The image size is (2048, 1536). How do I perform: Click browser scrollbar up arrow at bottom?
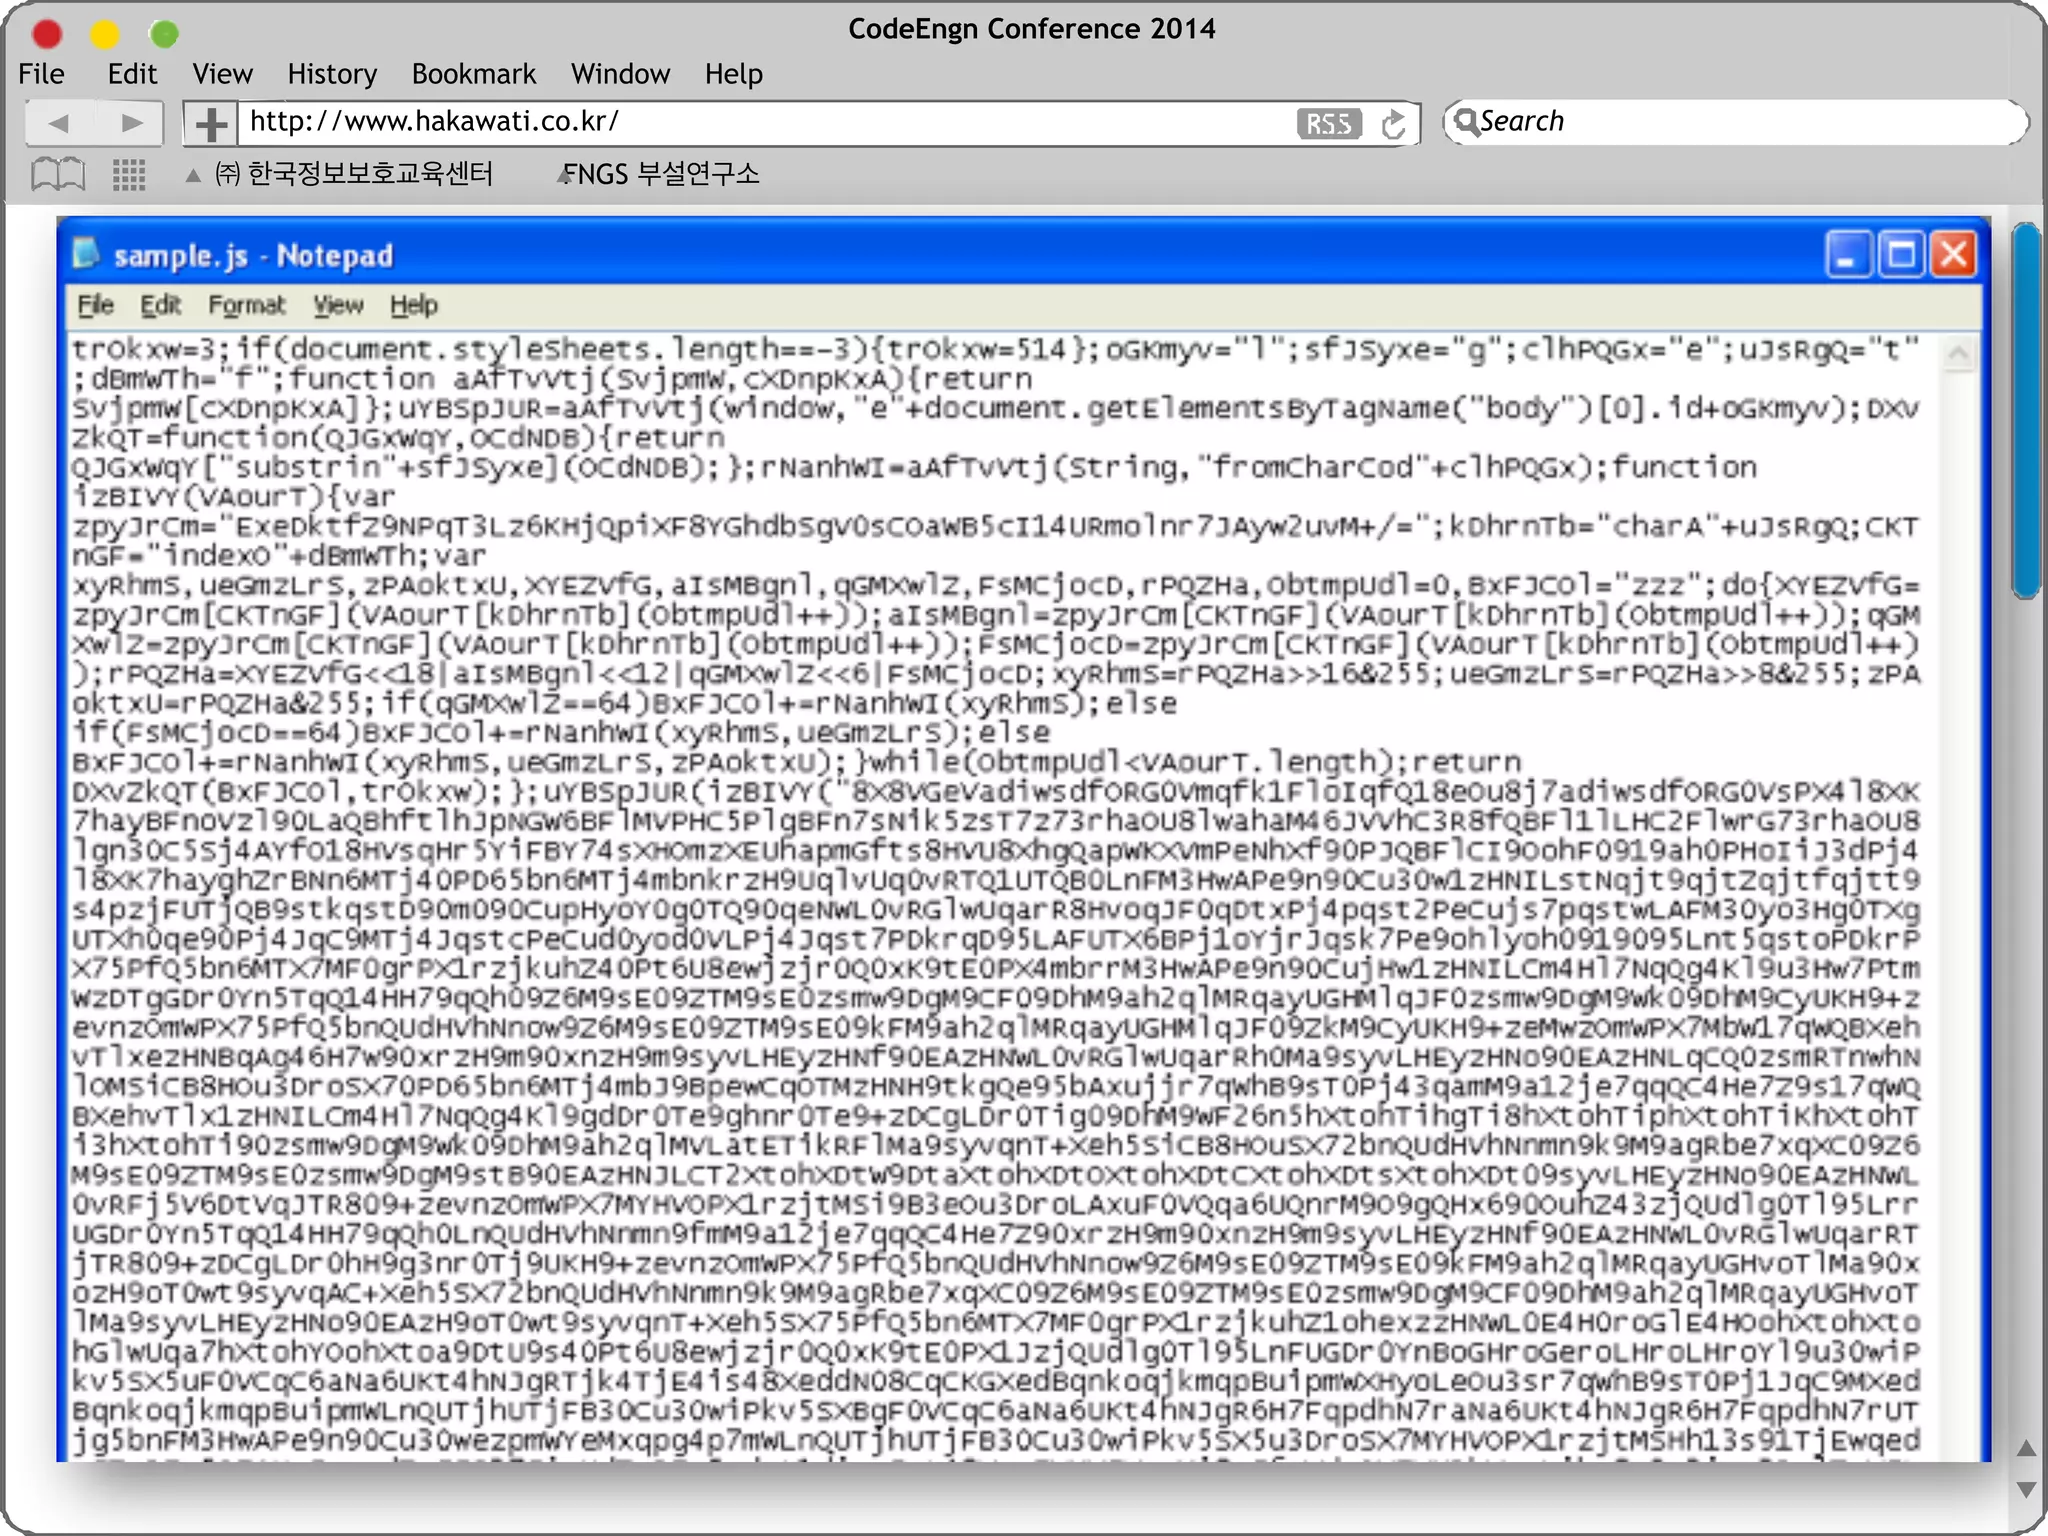(x=2027, y=1447)
